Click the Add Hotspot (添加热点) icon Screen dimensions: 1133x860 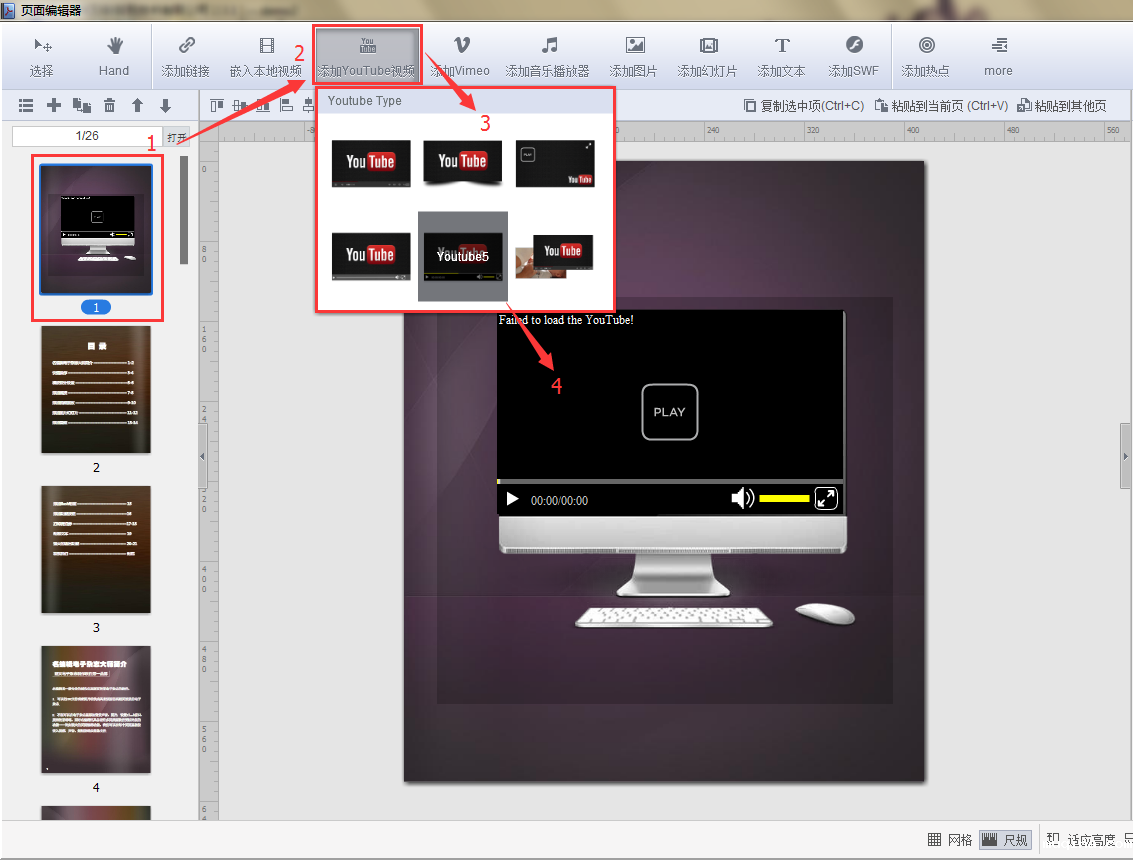926,56
